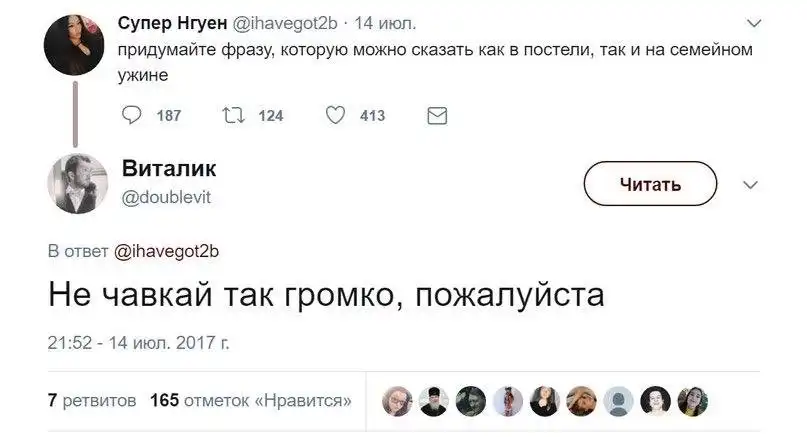Expand the top tweet options chevron

[753, 22]
